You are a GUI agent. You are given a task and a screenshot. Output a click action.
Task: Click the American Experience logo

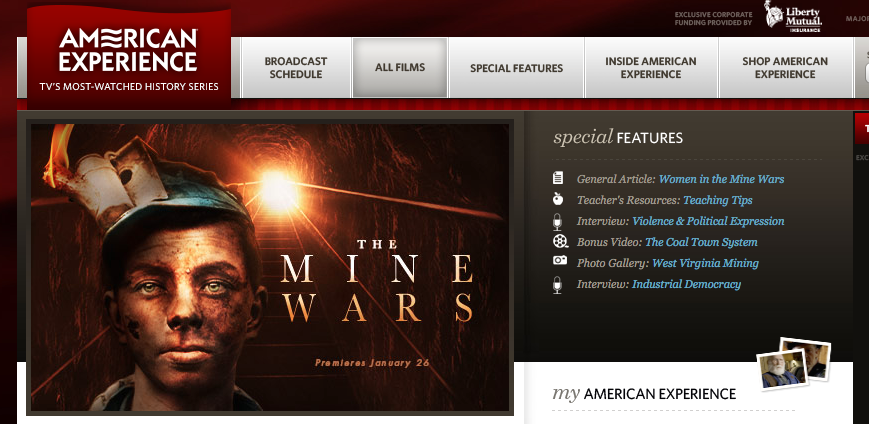(129, 57)
